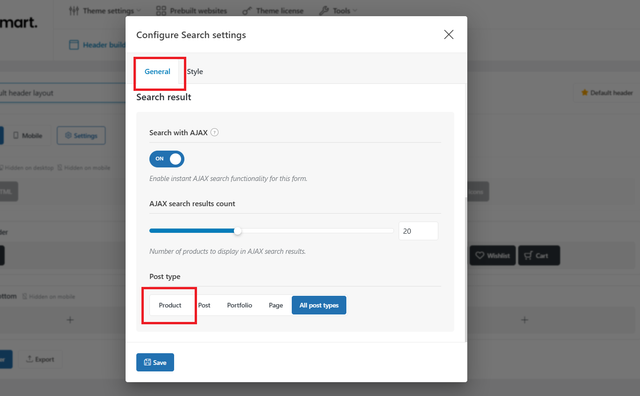Click the gear icon on Settings button
Image resolution: width=640 pixels, height=396 pixels.
click(x=68, y=135)
